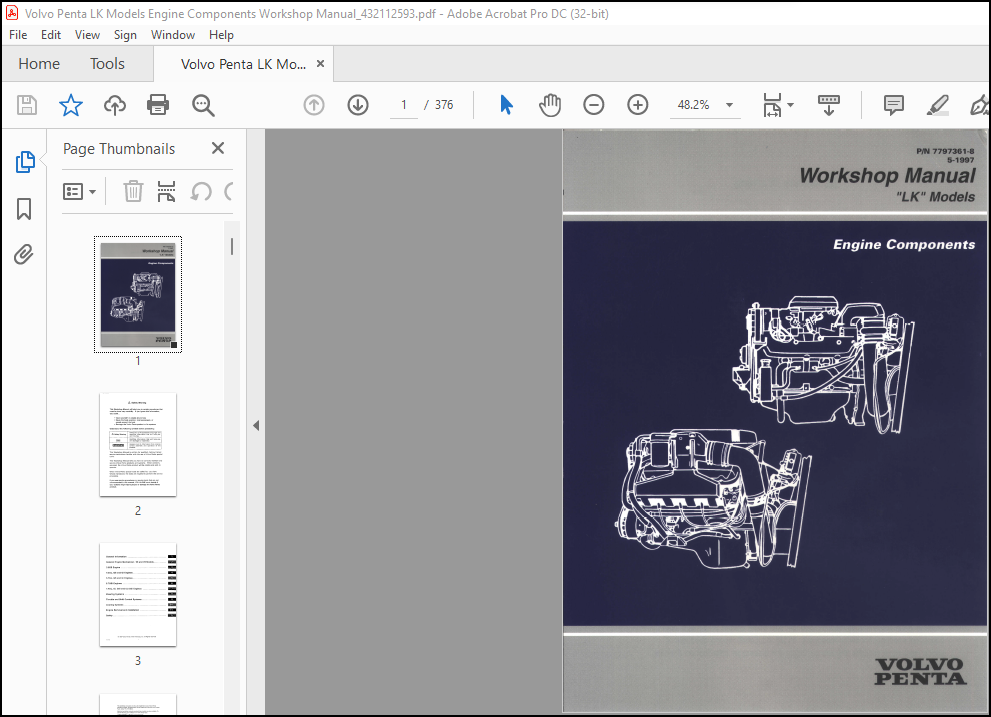Click the 376 total pages label
Viewport: 991px width, 717px height.
(x=444, y=105)
